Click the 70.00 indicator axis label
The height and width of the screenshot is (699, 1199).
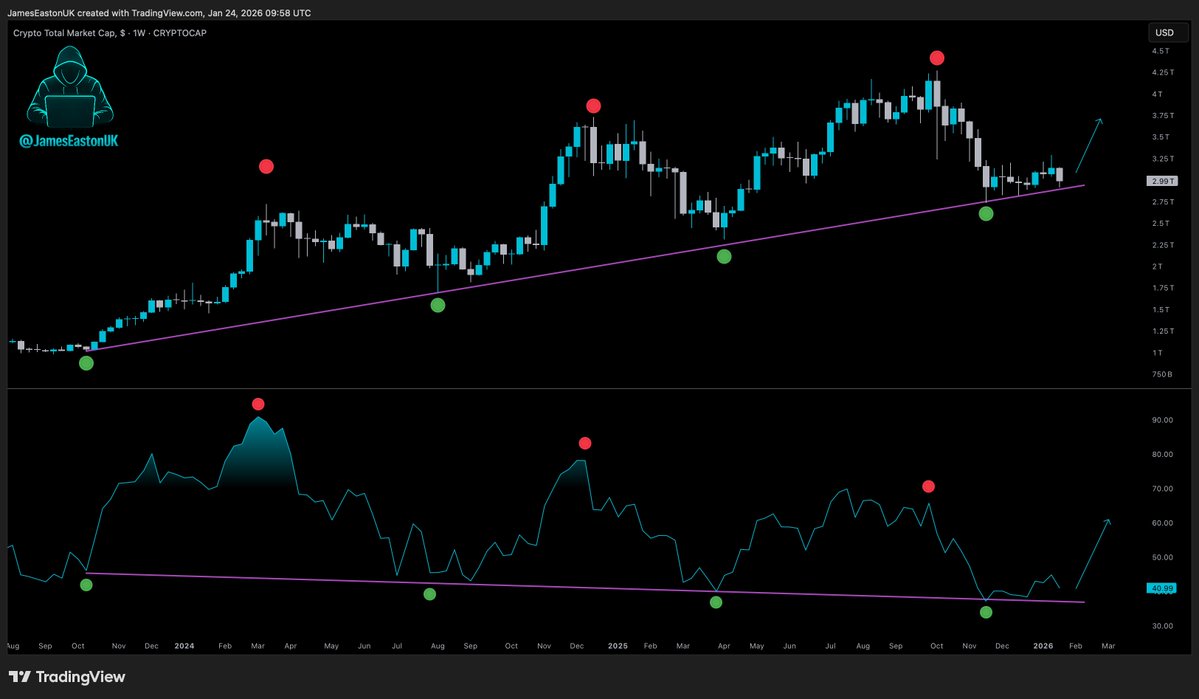[1162, 489]
